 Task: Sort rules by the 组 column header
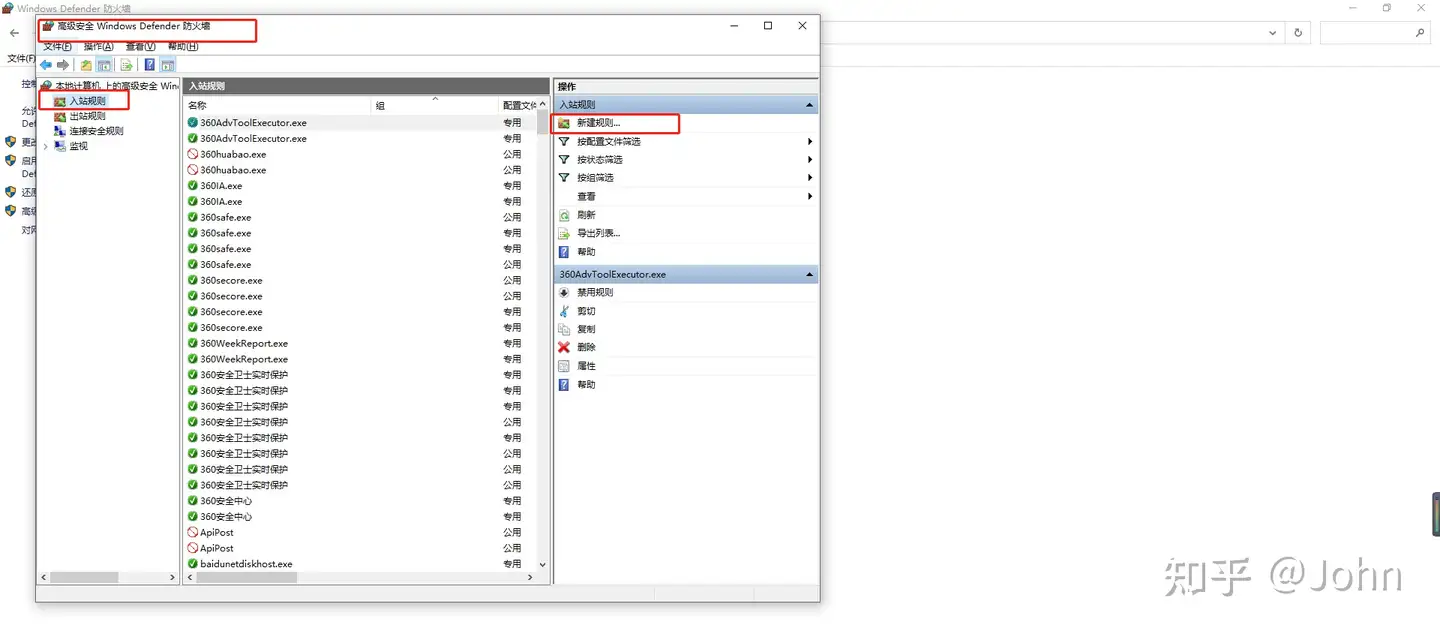point(435,105)
